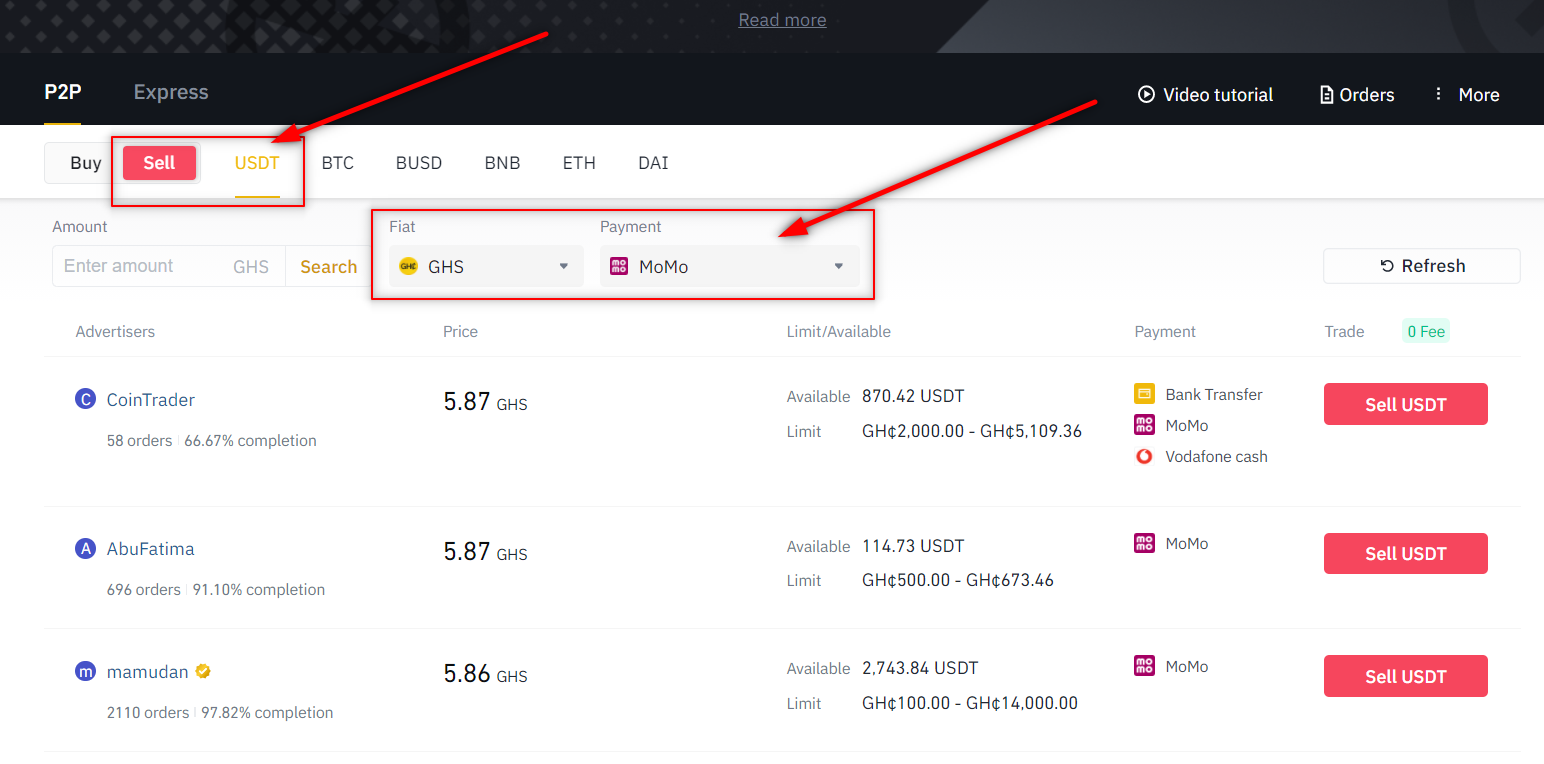Click CoinTrader's 58 orders text
The width and height of the screenshot is (1544, 764).
pos(139,440)
